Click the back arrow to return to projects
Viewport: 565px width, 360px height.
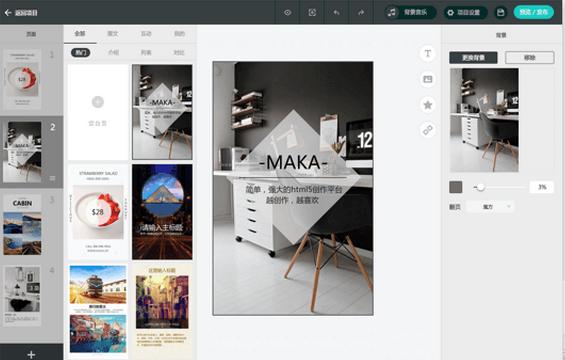point(8,13)
